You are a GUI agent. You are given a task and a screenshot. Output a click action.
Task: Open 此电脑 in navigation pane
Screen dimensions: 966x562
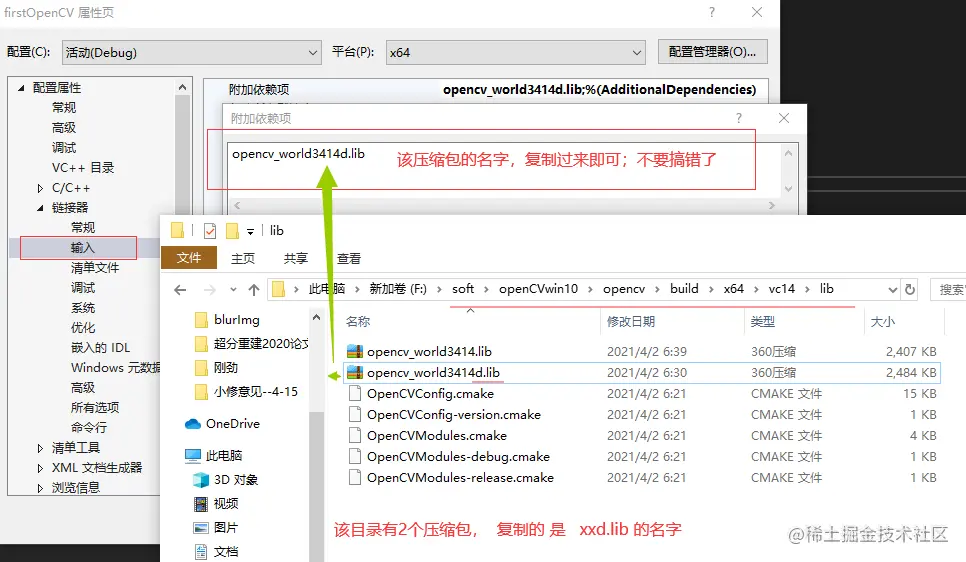point(214,456)
